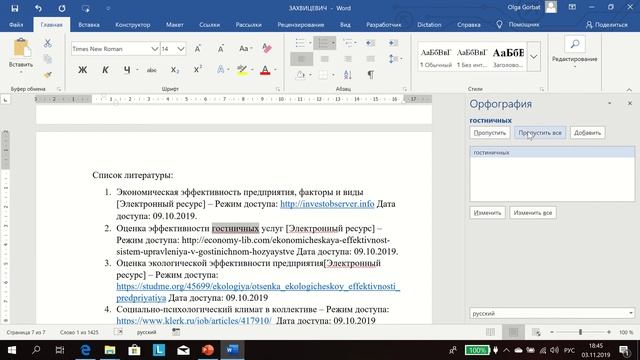Open the shading paint bucket
Viewport: 640px width, 360px height.
point(300,75)
